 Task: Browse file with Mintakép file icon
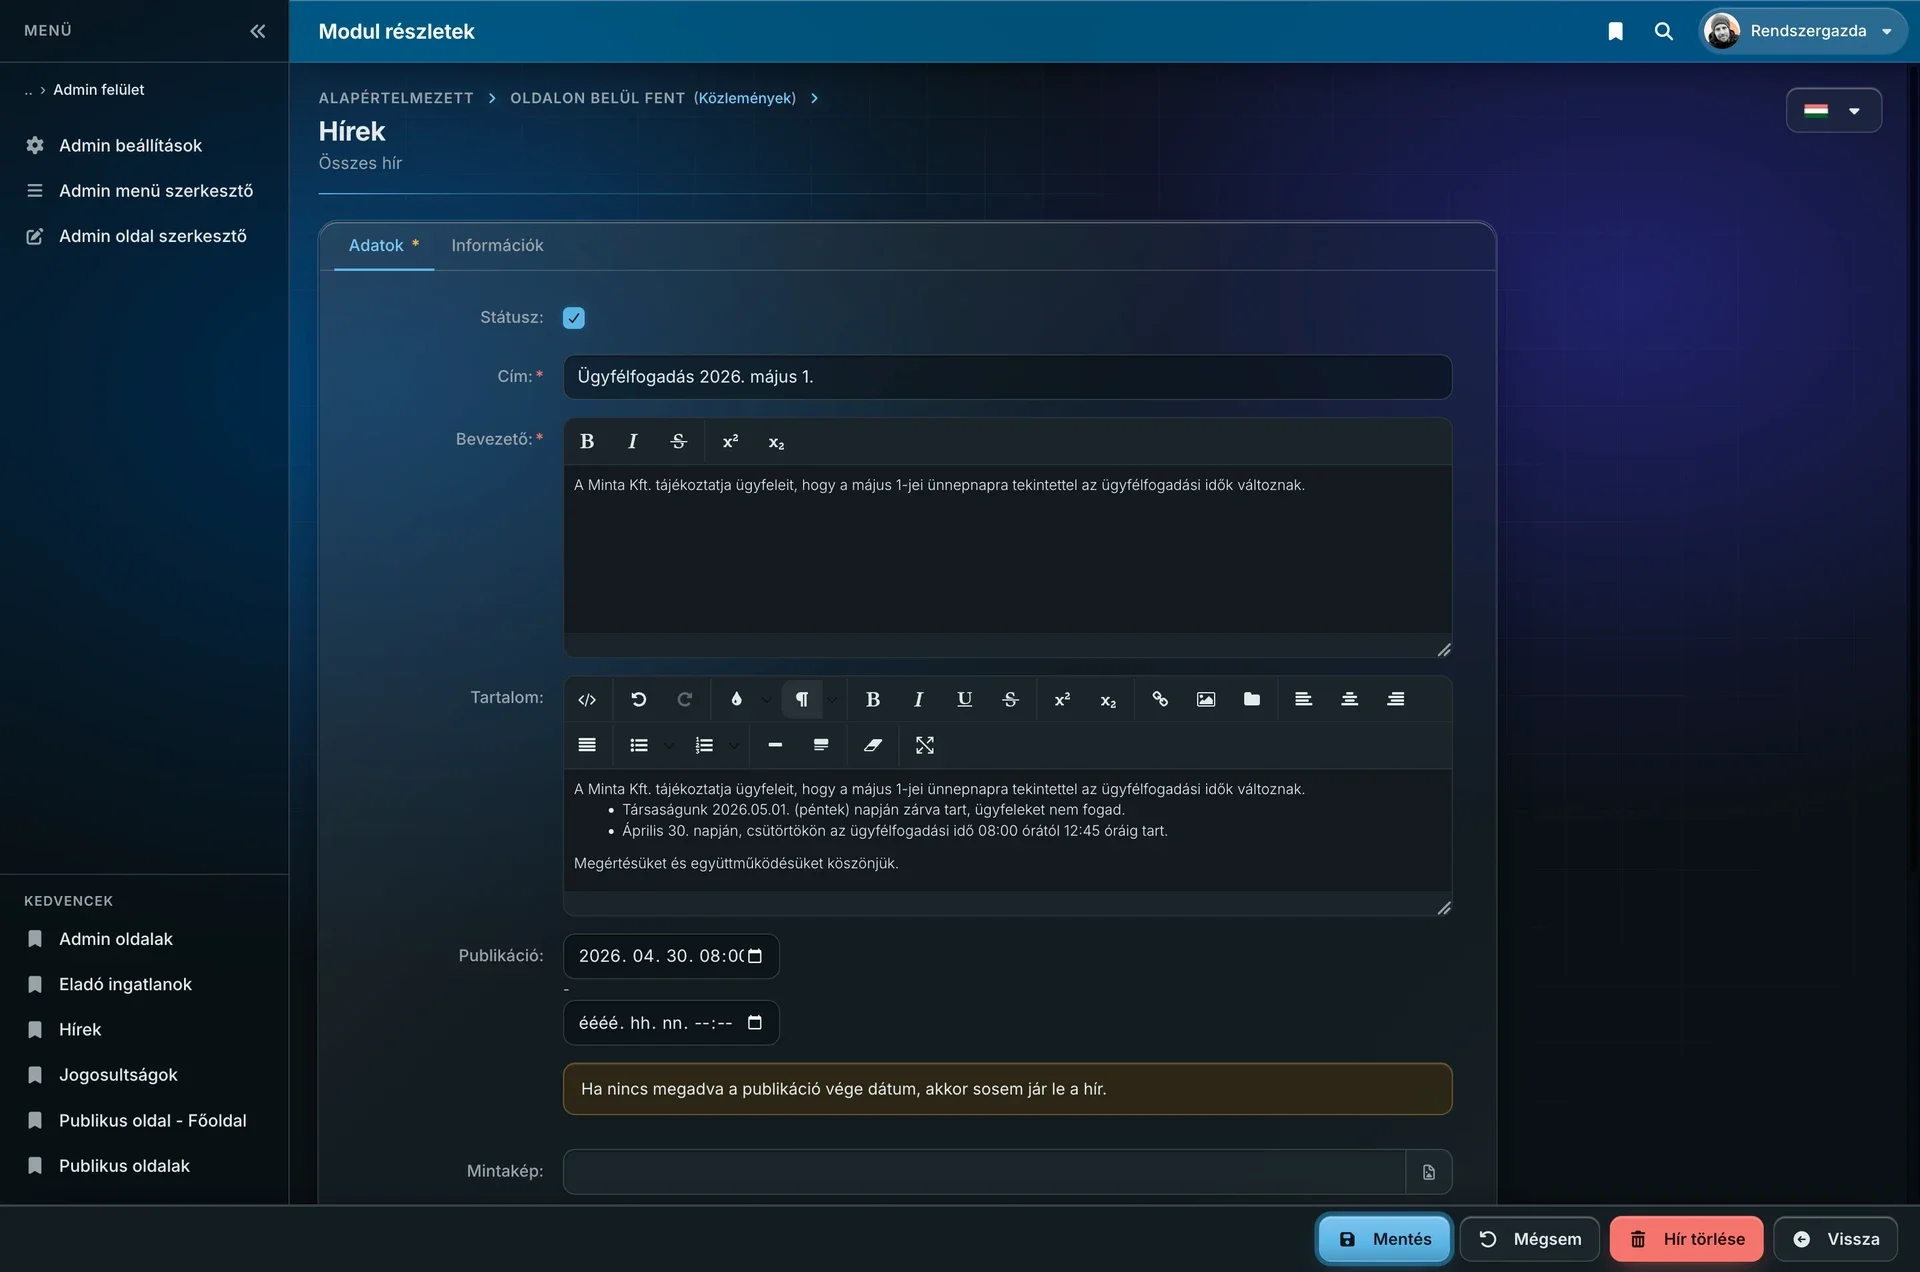tap(1429, 1172)
